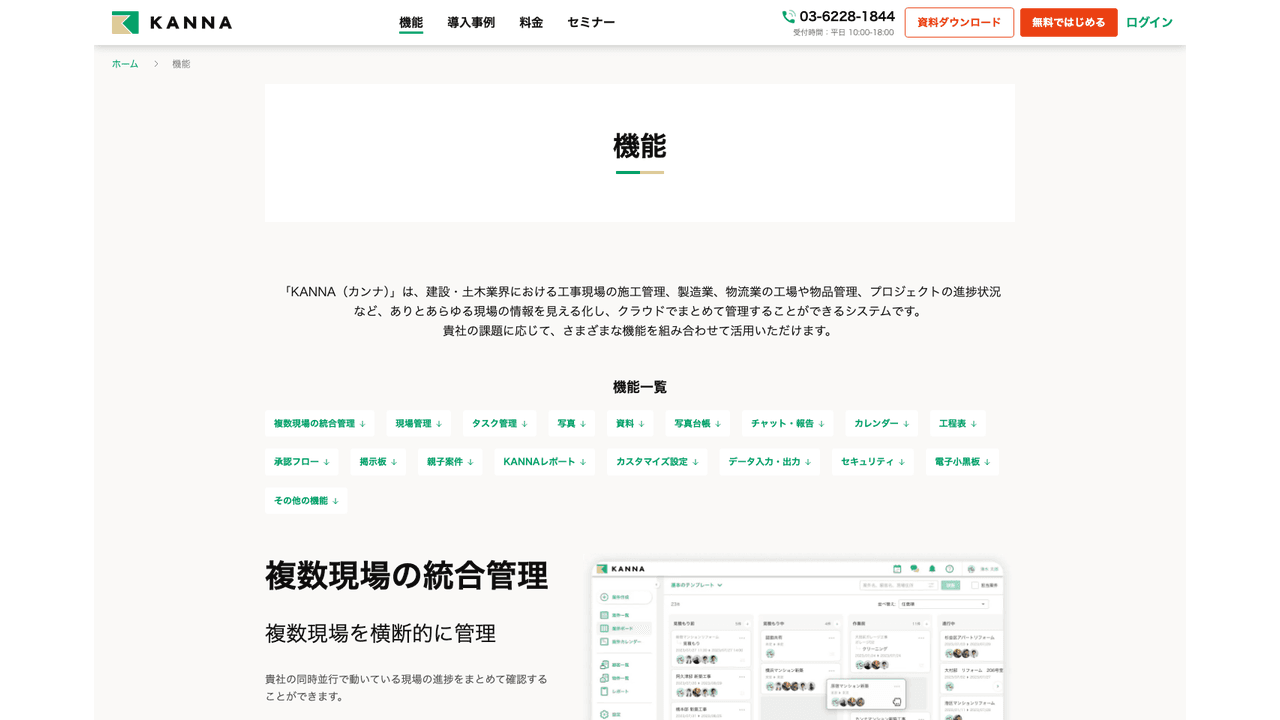Click the green phone icon beside 03-6228-1844

pyautogui.click(x=789, y=16)
